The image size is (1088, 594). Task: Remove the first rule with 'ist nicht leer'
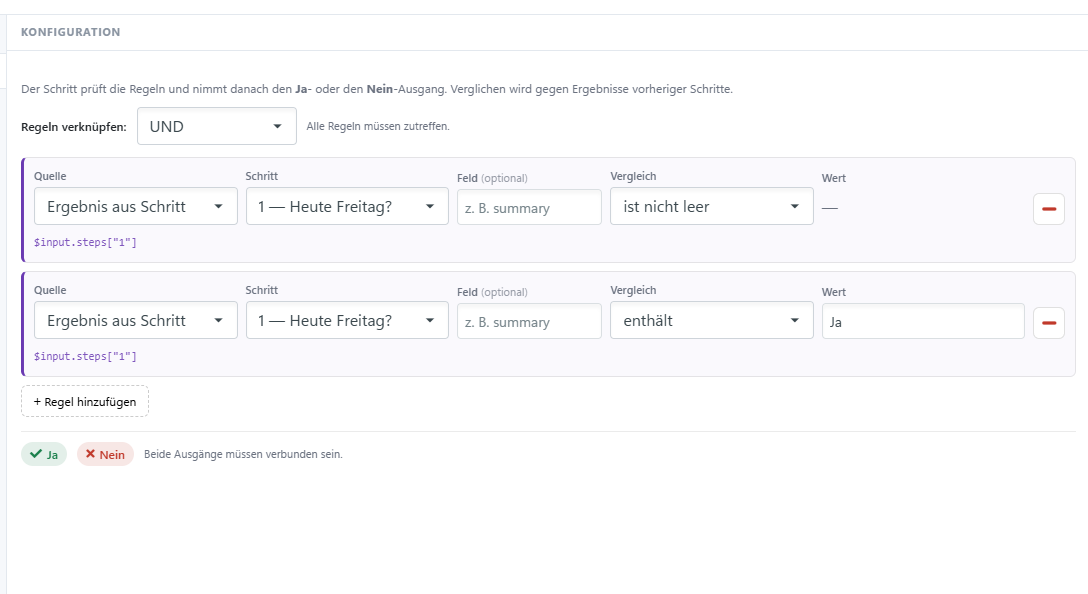tap(1048, 209)
